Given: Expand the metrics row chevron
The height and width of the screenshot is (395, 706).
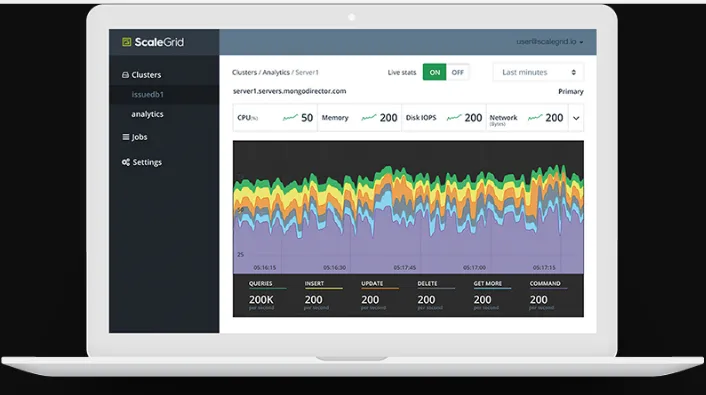Looking at the screenshot, I should [576, 118].
